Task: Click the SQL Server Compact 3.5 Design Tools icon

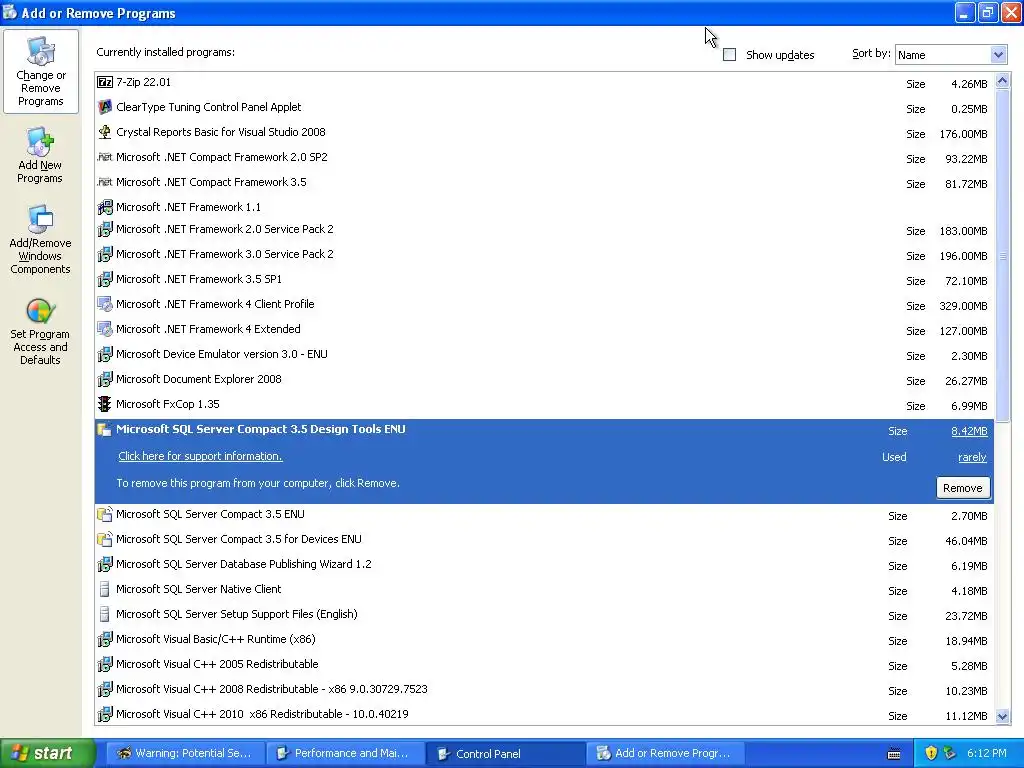Action: 104,429
